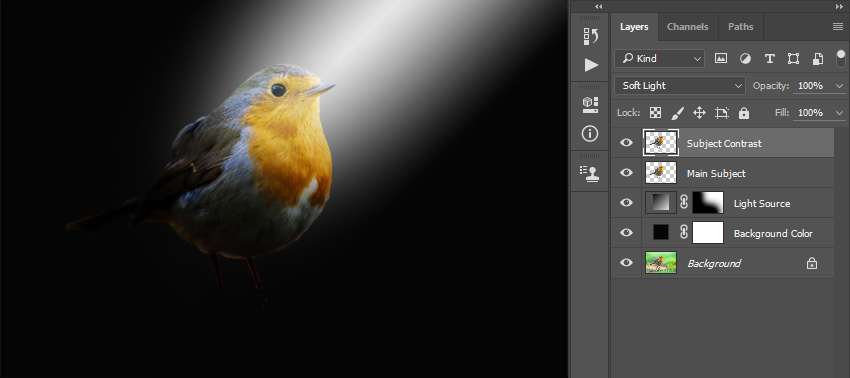This screenshot has width=850, height=378.
Task: Hide the Background layer
Action: [626, 262]
